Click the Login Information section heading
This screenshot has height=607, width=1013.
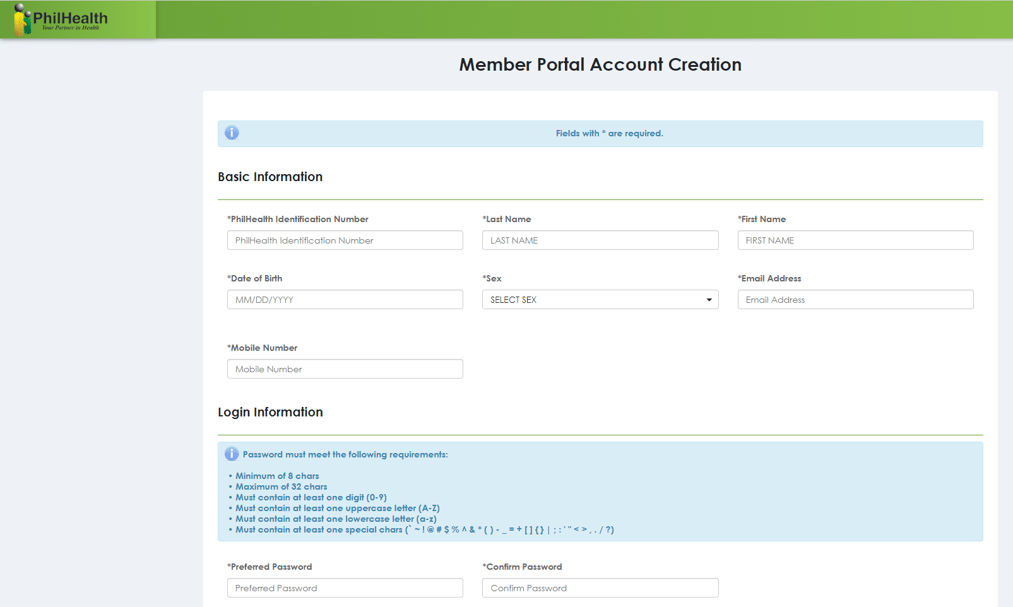pos(270,412)
